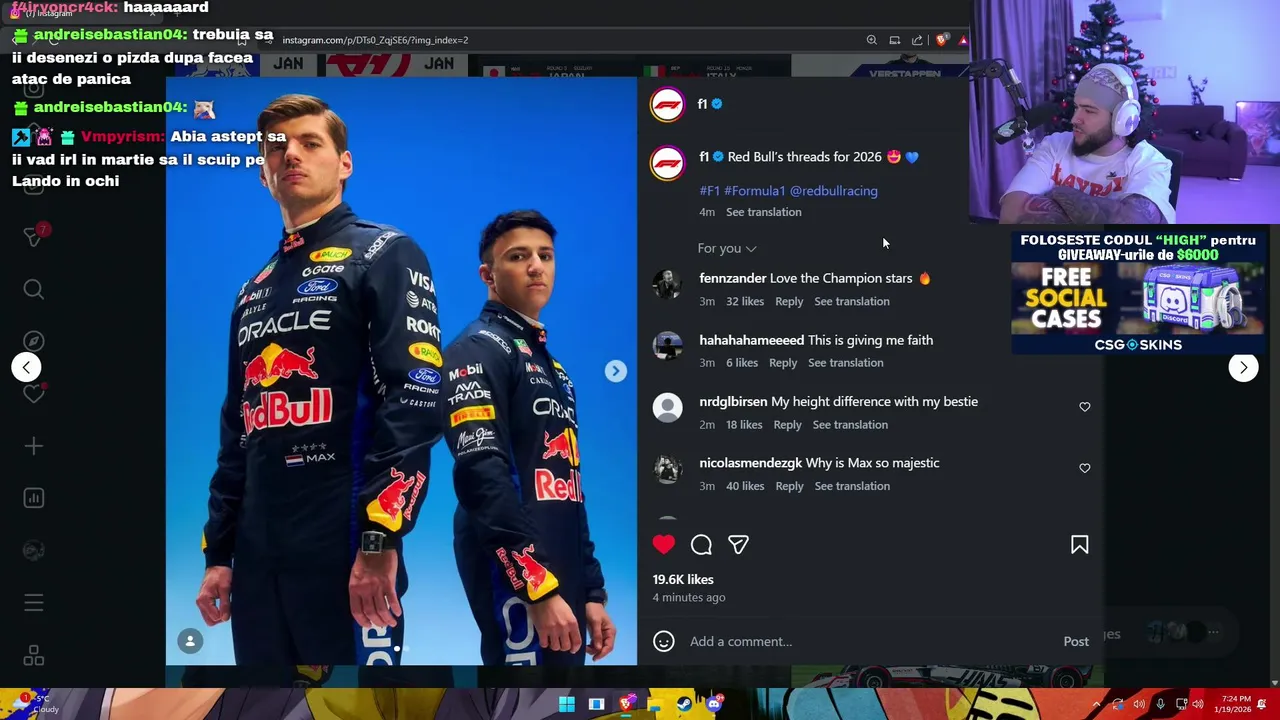Image resolution: width=1280 pixels, height=720 pixels.
Task: Save the post with bookmark icon
Action: [1080, 544]
